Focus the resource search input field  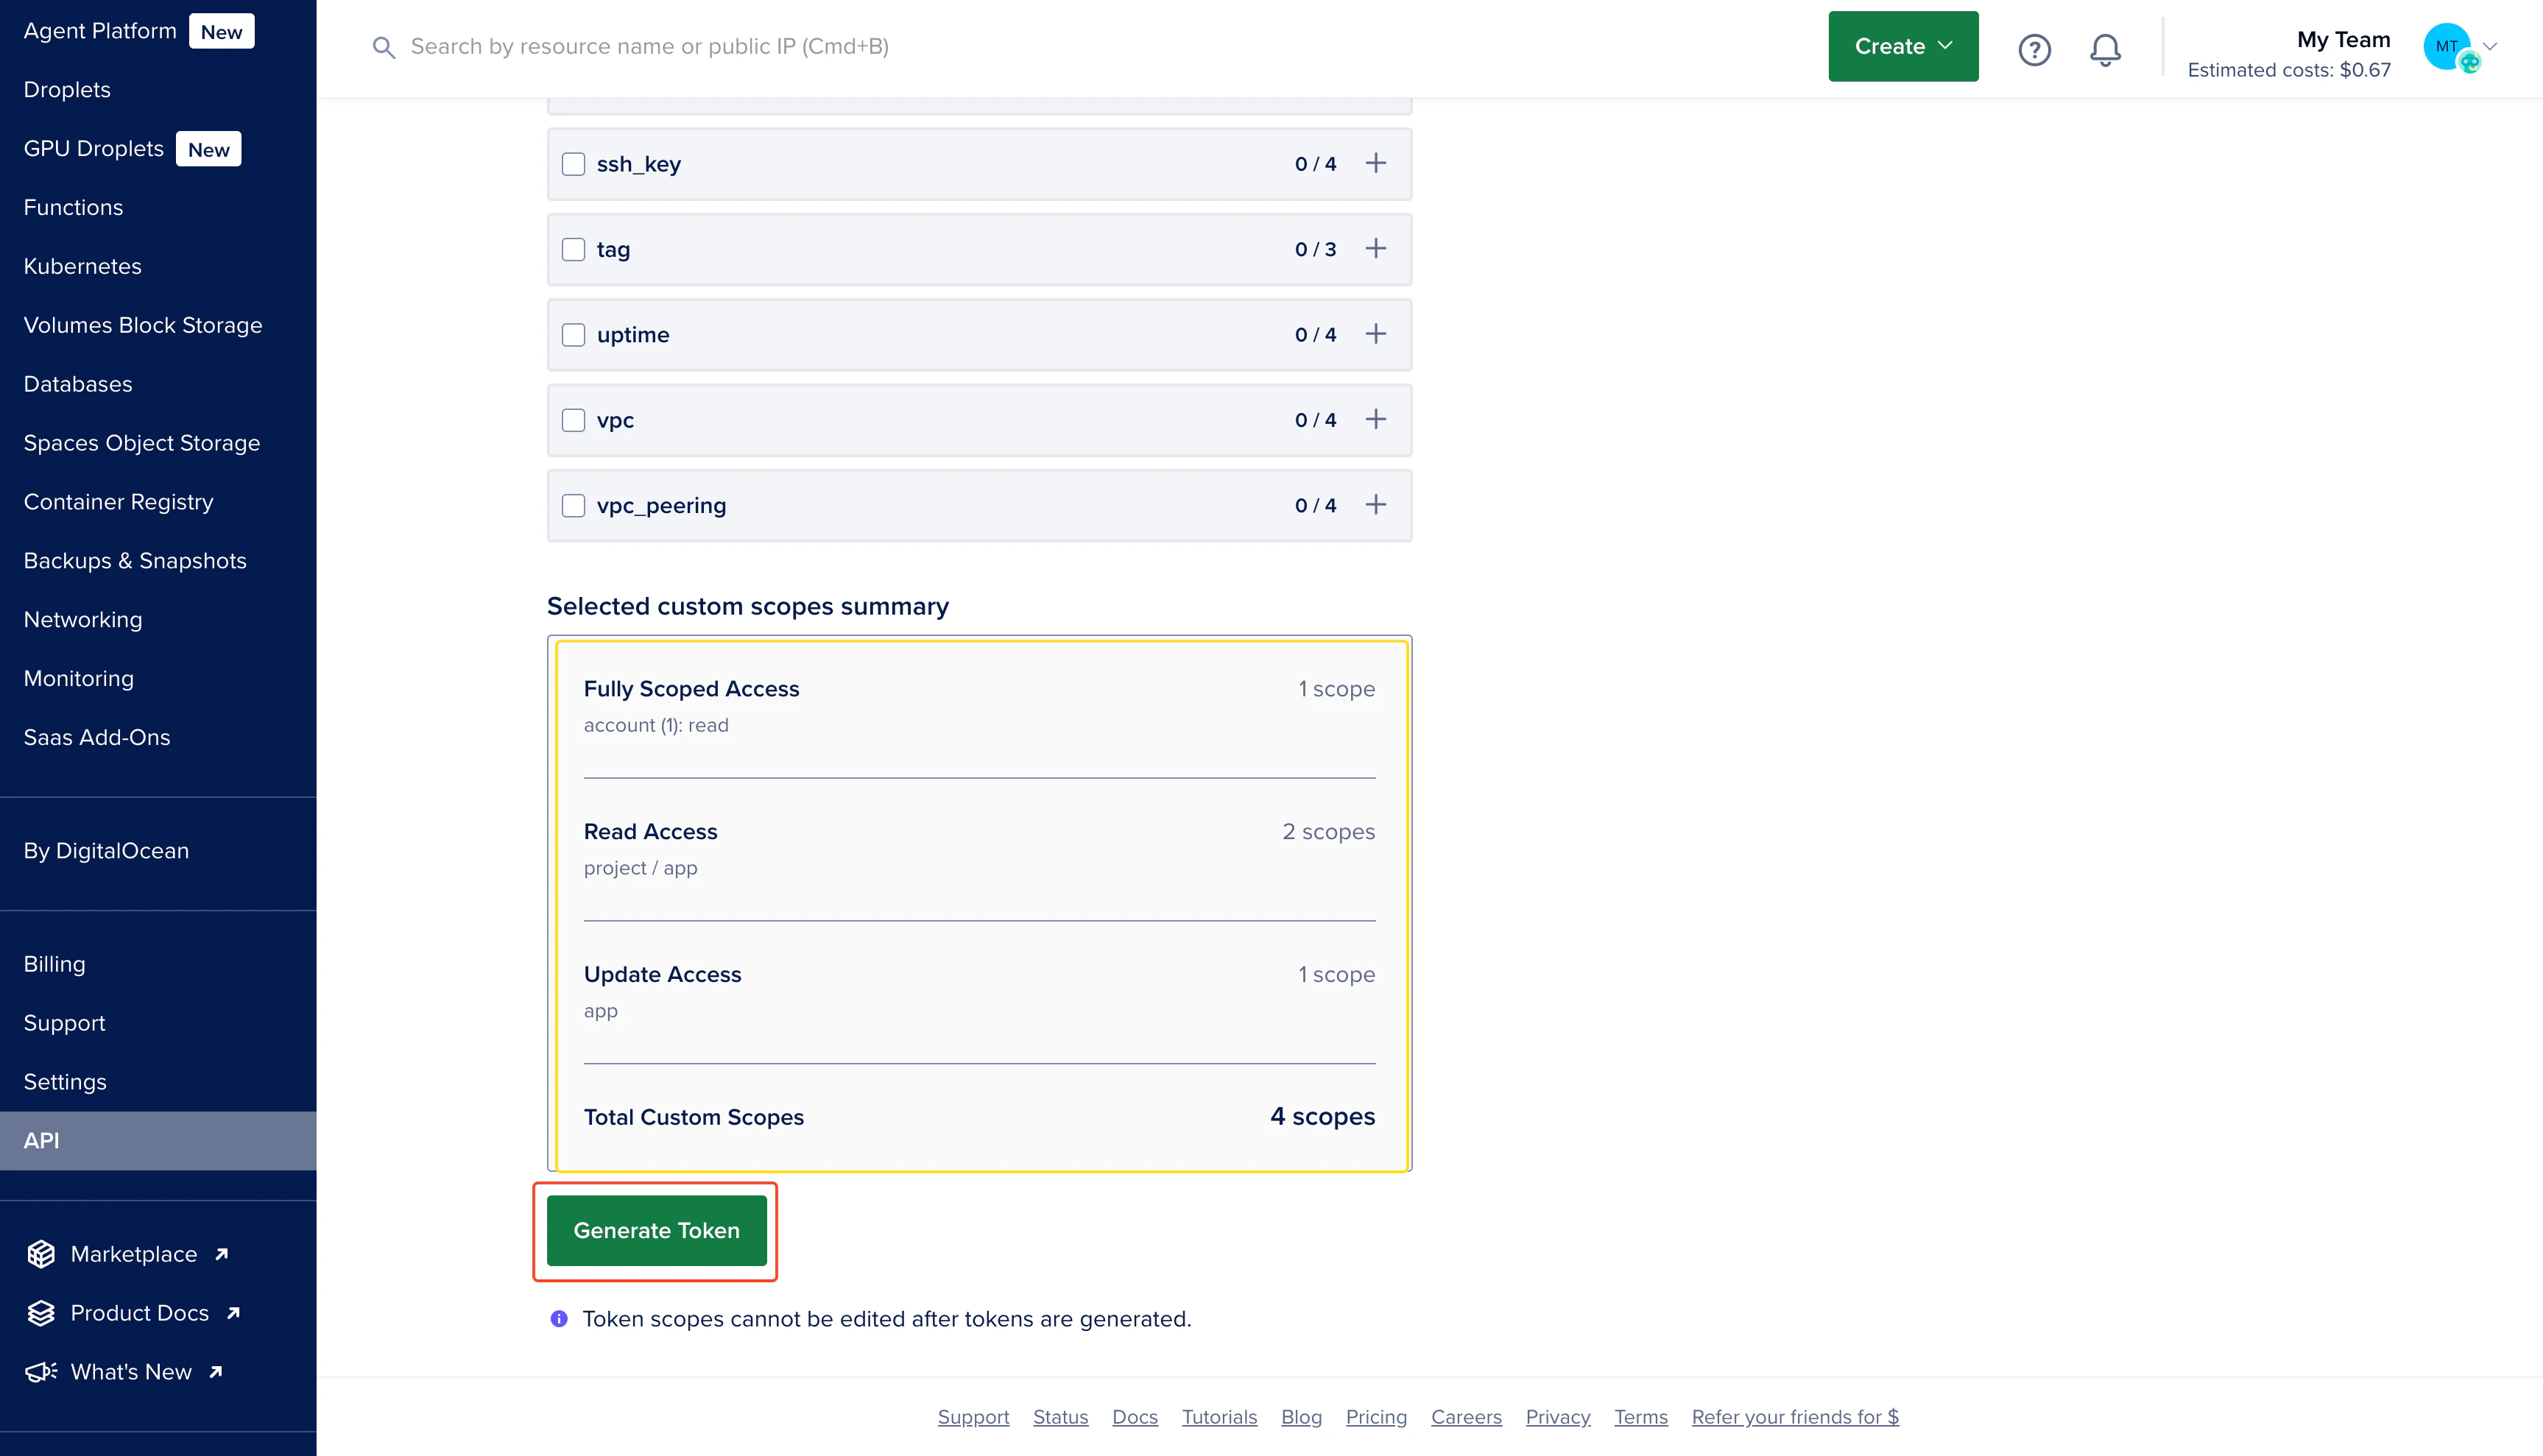coord(650,47)
